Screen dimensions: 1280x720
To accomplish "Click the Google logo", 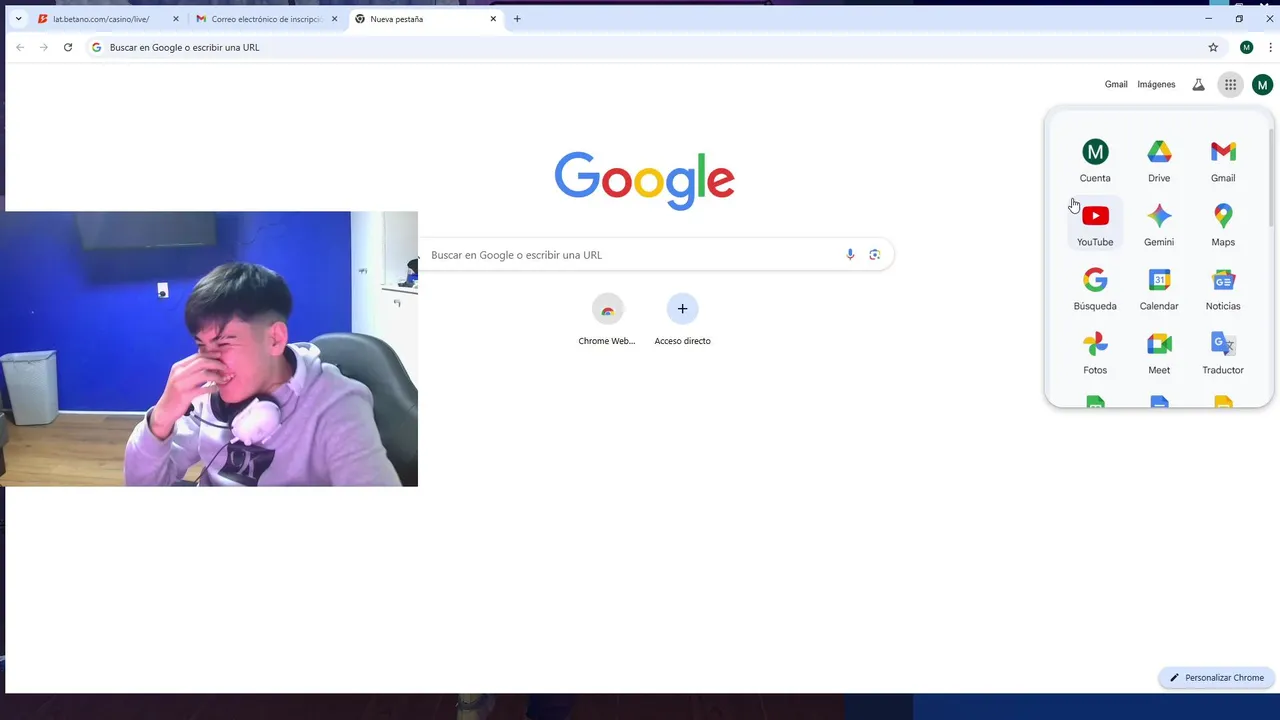I will pyautogui.click(x=645, y=181).
